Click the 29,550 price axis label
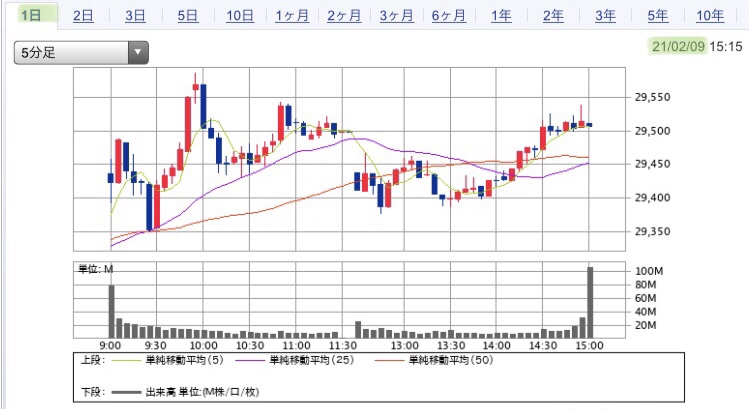The width and height of the screenshot is (749, 409). pos(652,97)
